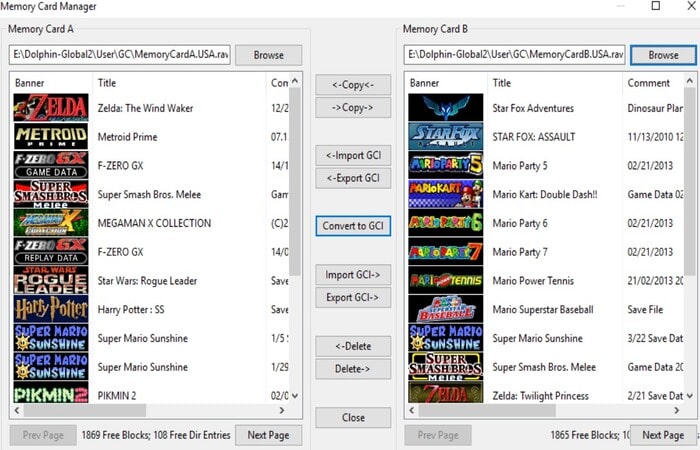
Task: Click the Banner column header in Card A
Action: [51, 83]
